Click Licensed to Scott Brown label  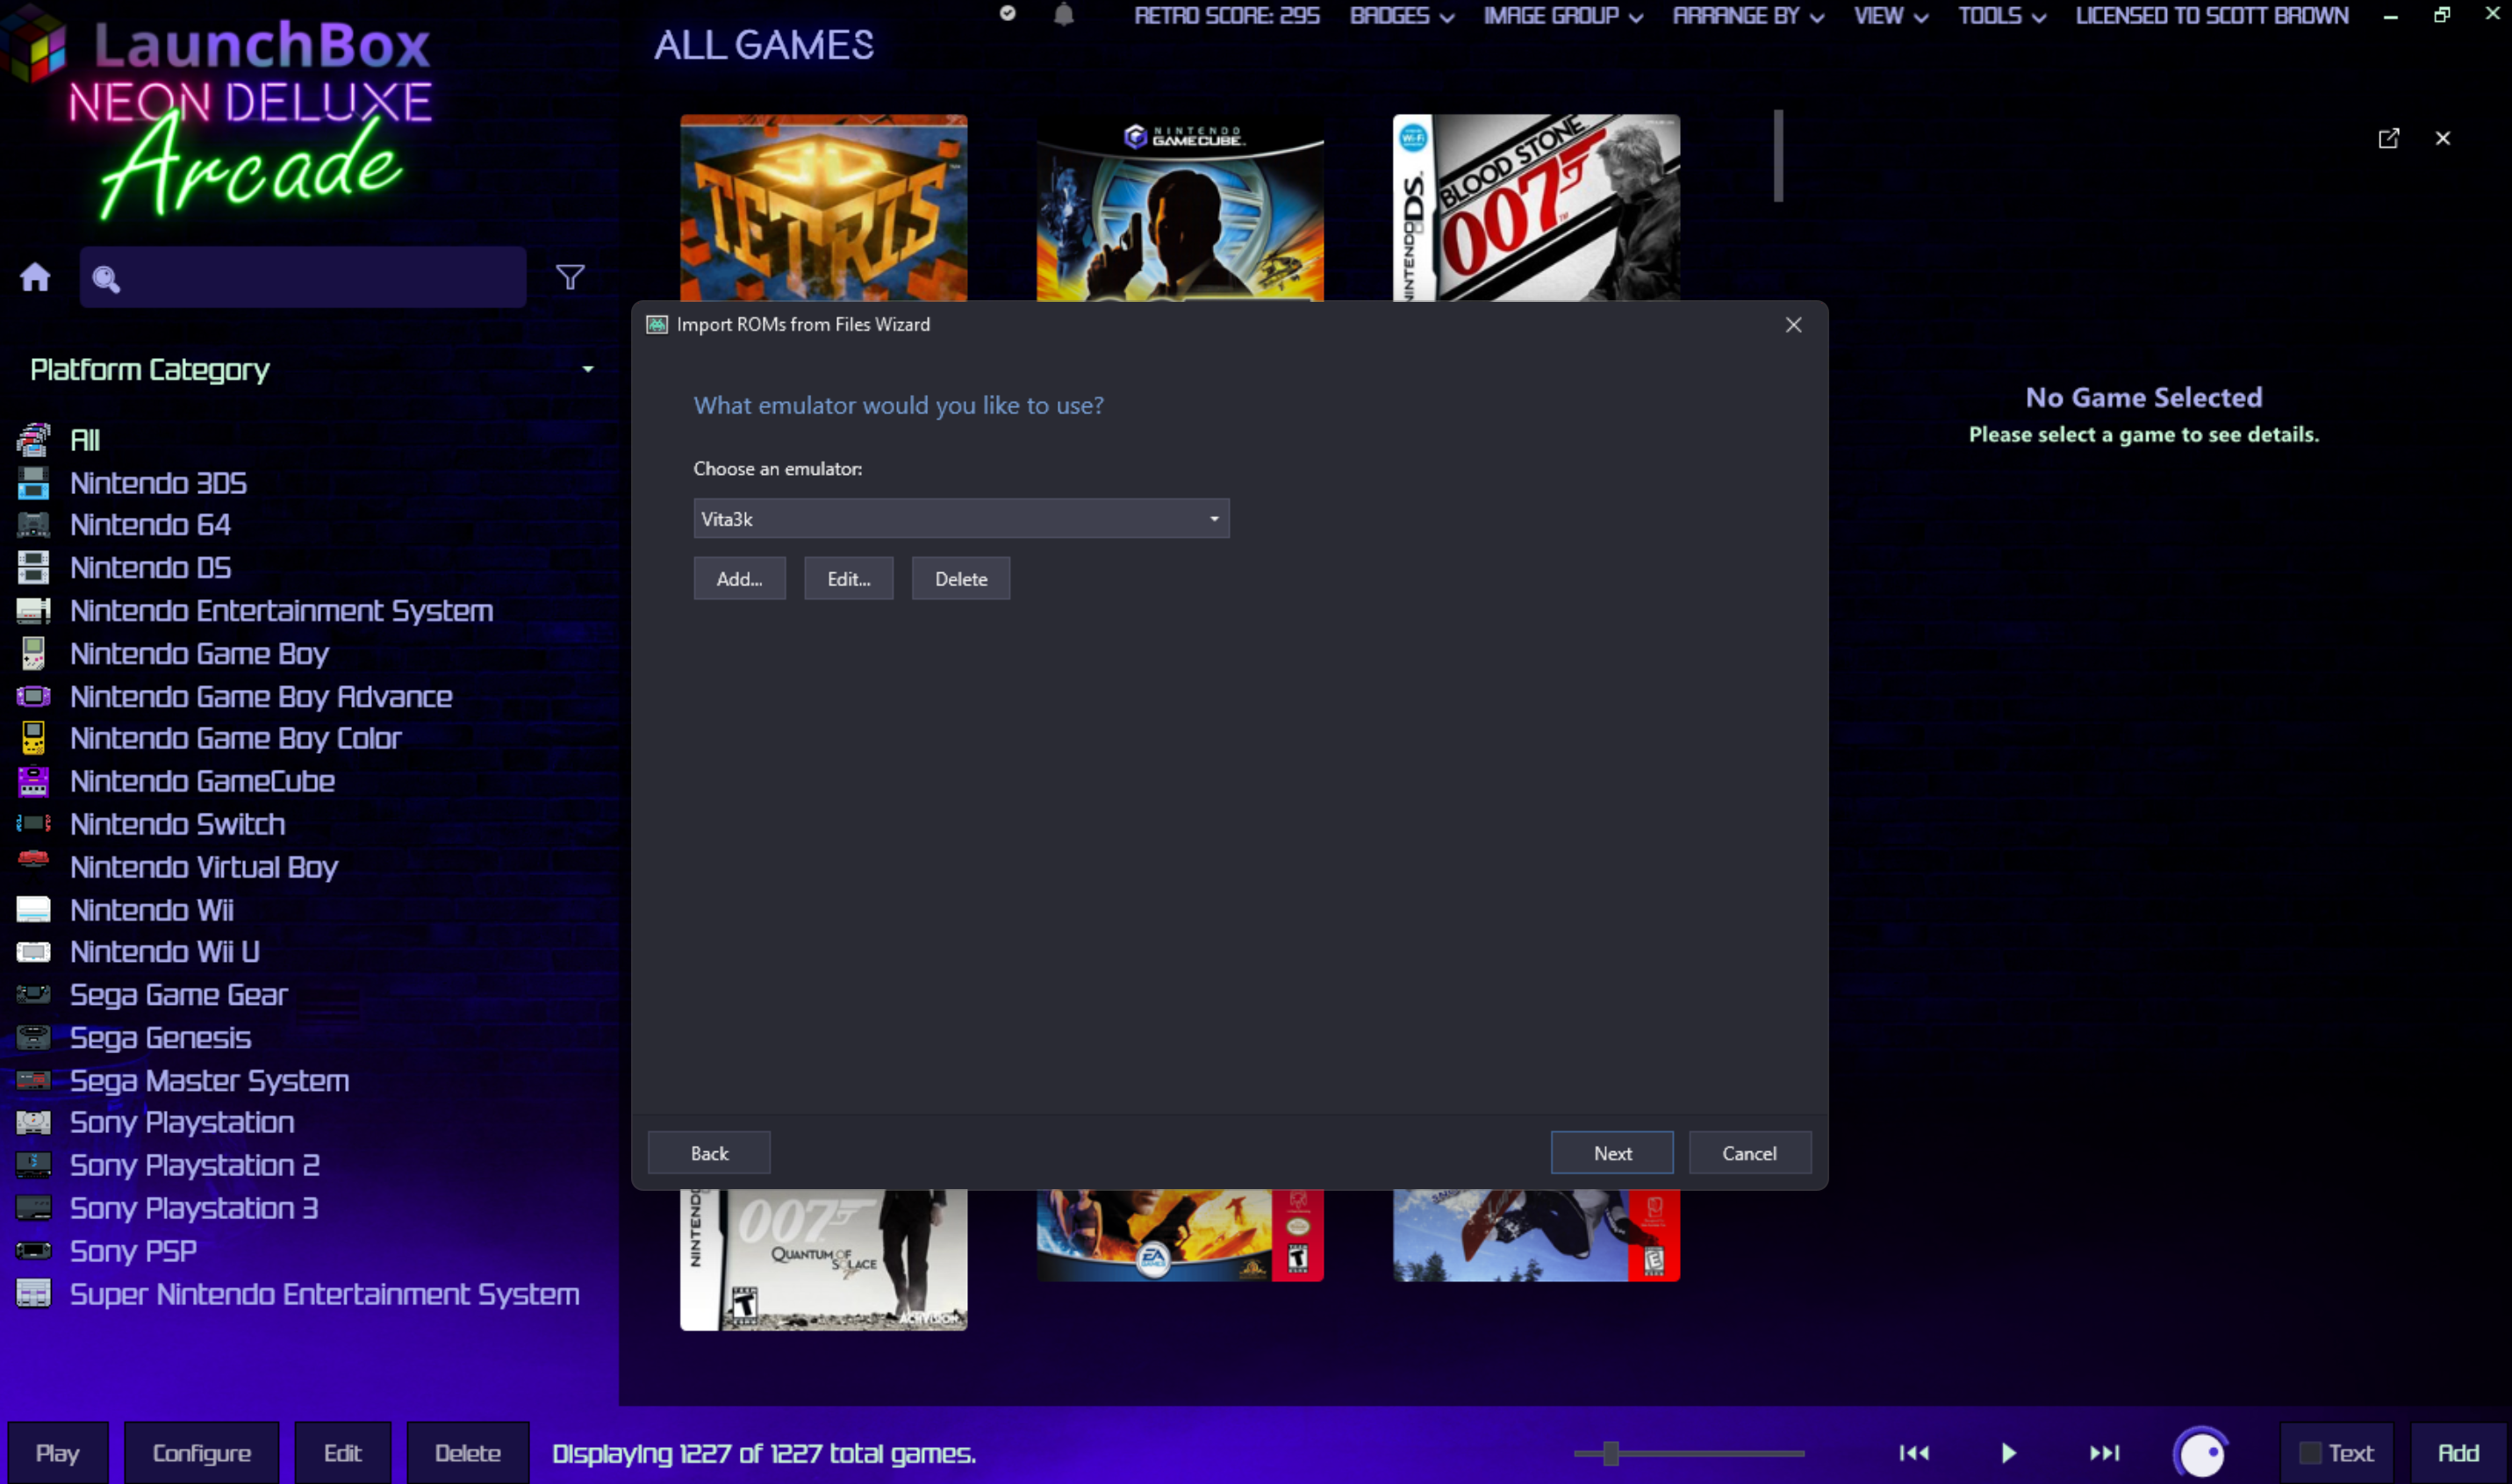(2211, 16)
